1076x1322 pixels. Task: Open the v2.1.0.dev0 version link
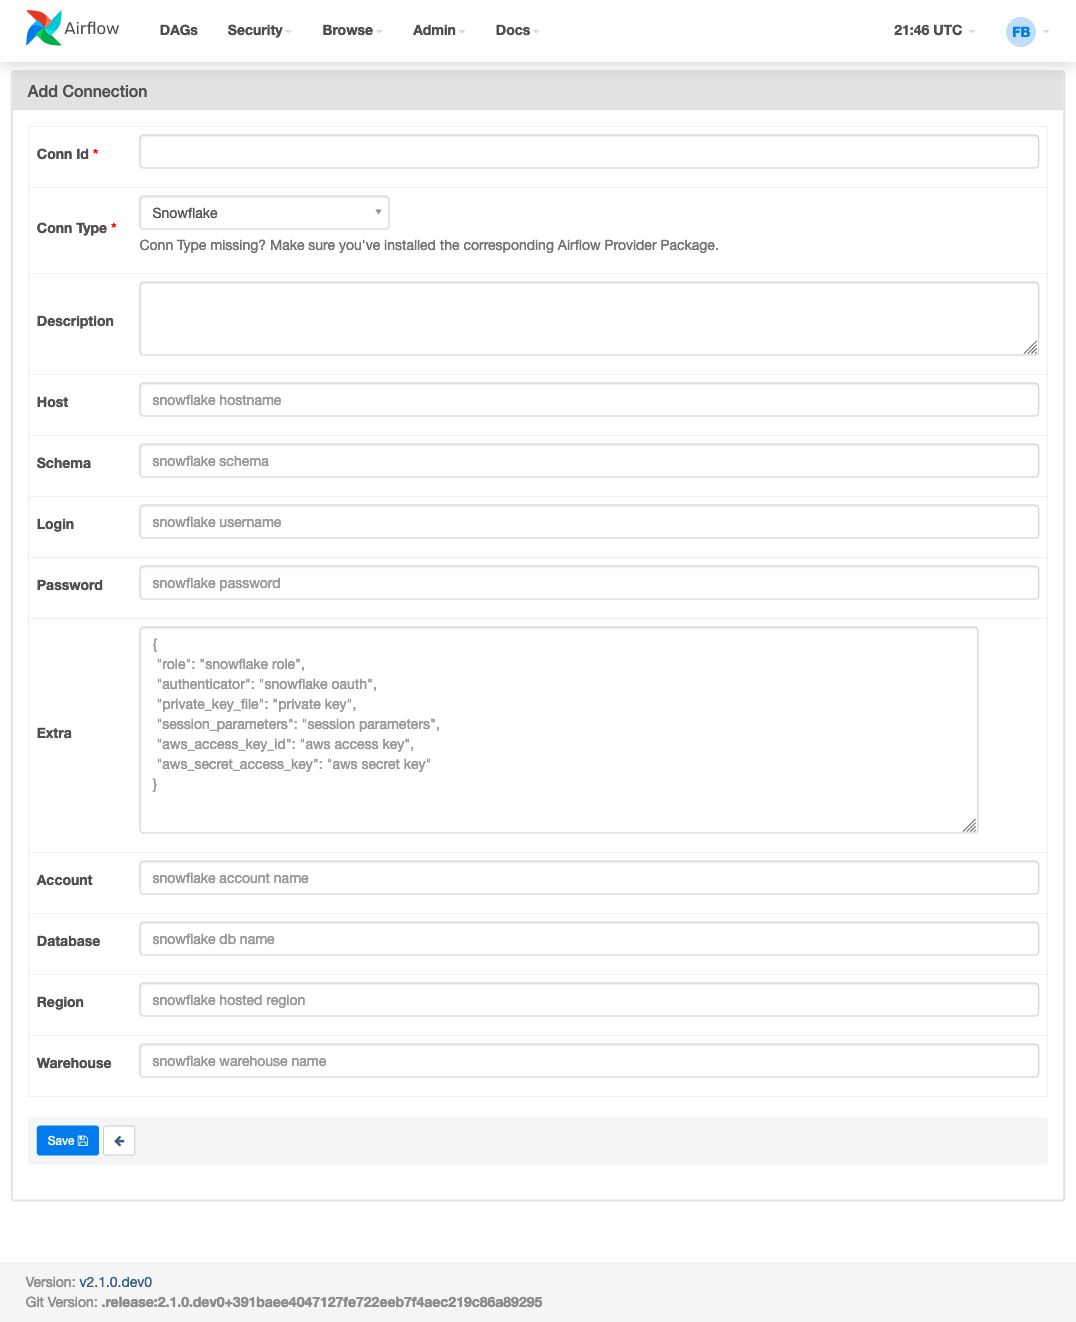coord(116,1282)
